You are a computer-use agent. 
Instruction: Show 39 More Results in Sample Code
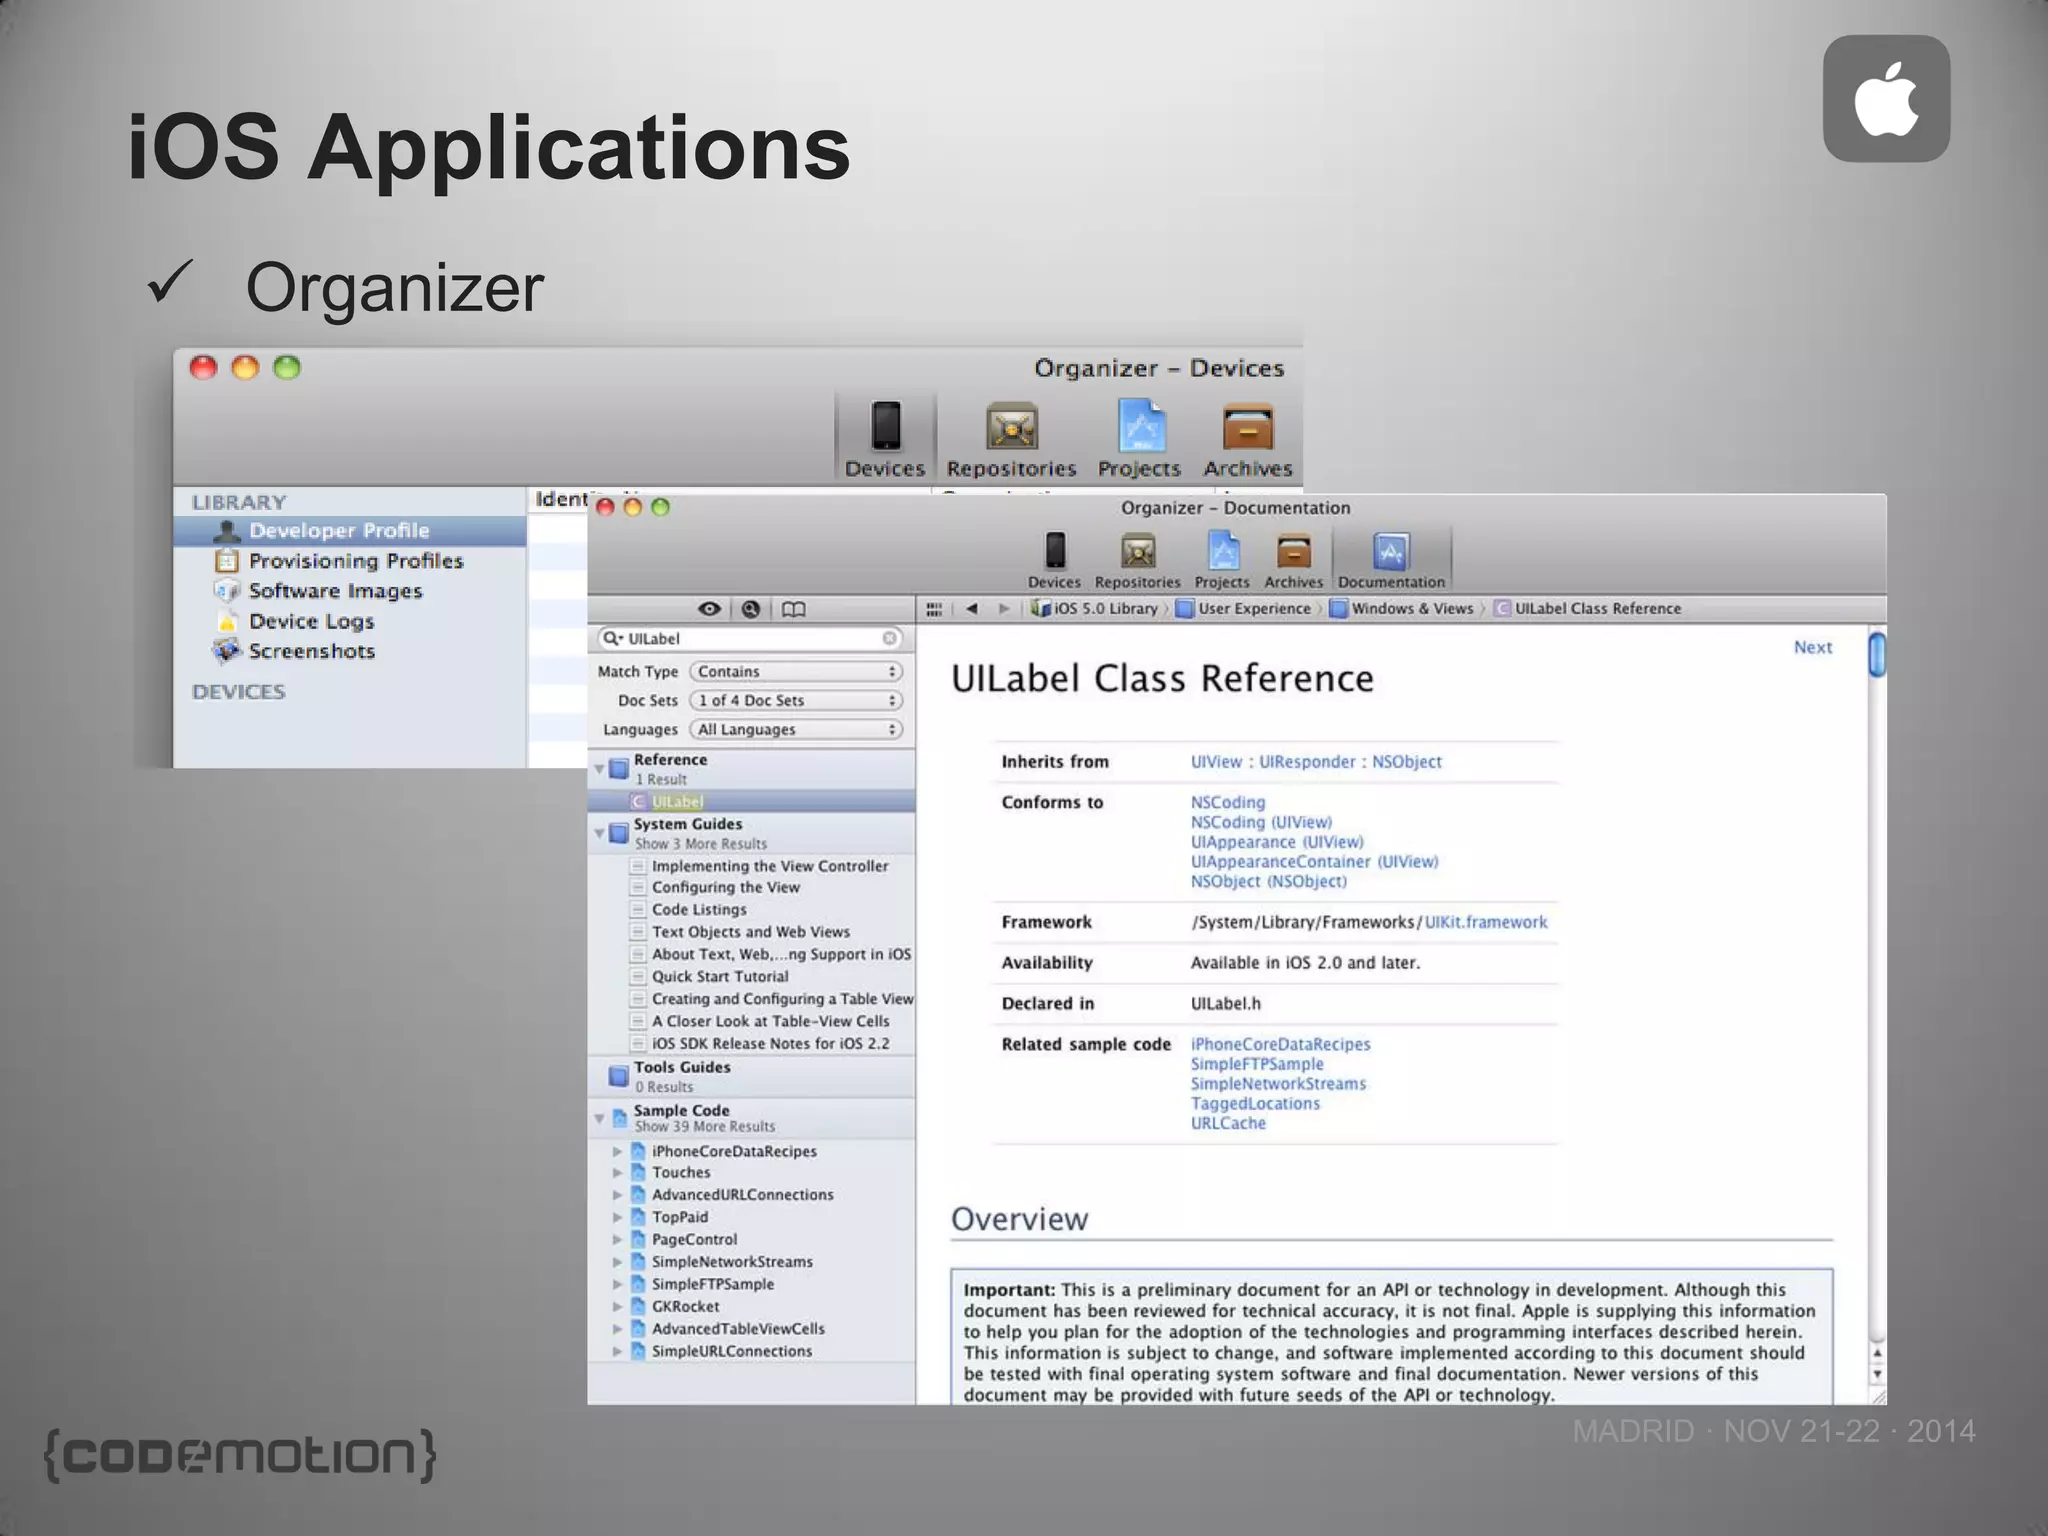[705, 1127]
